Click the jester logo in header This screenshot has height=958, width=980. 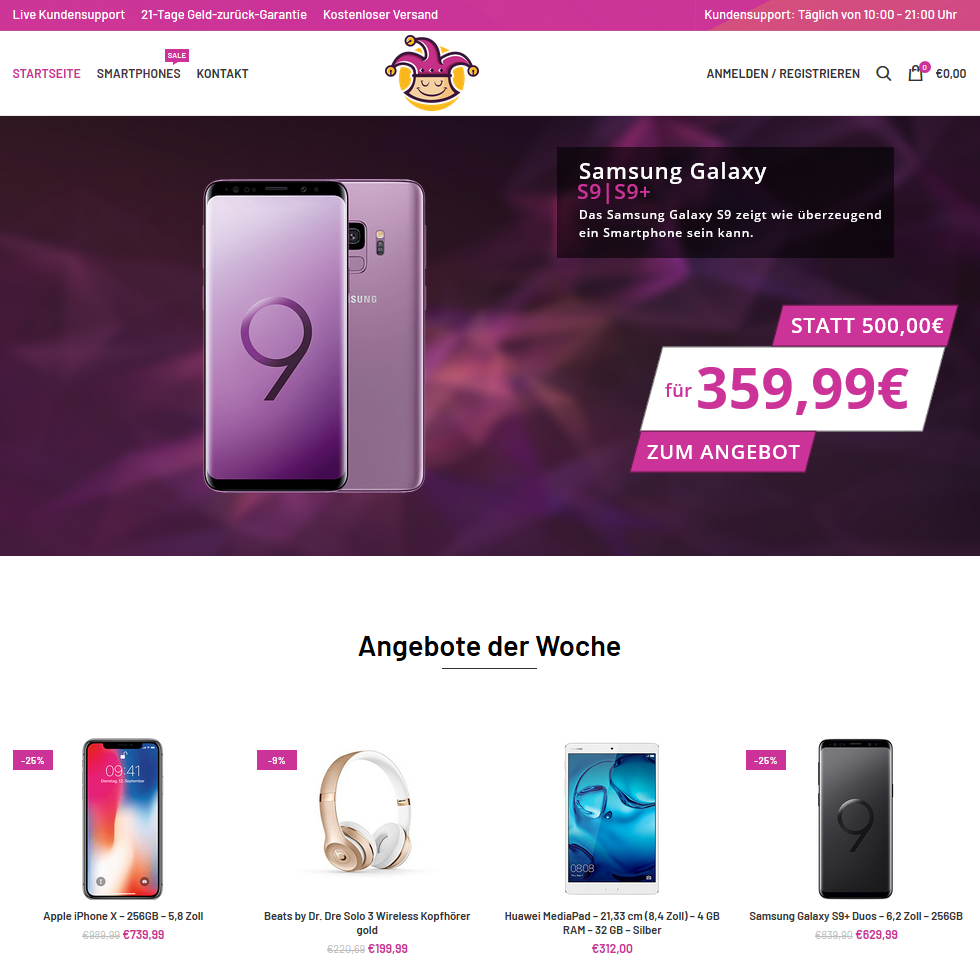(x=432, y=73)
